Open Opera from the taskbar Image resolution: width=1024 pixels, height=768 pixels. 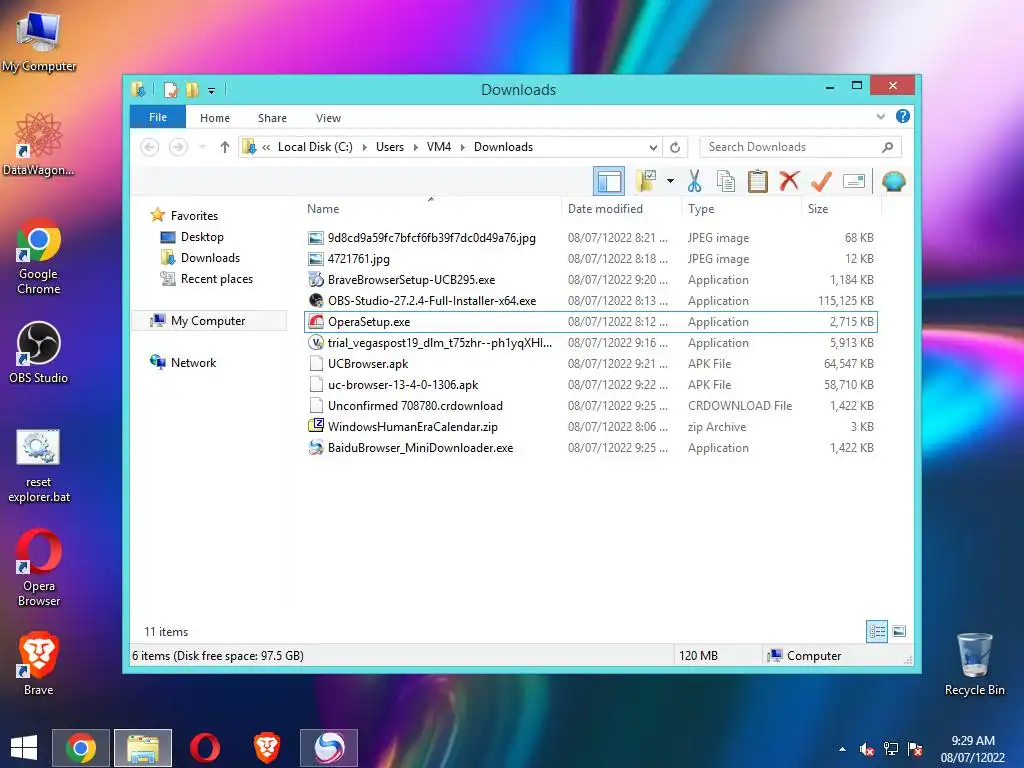pyautogui.click(x=204, y=748)
